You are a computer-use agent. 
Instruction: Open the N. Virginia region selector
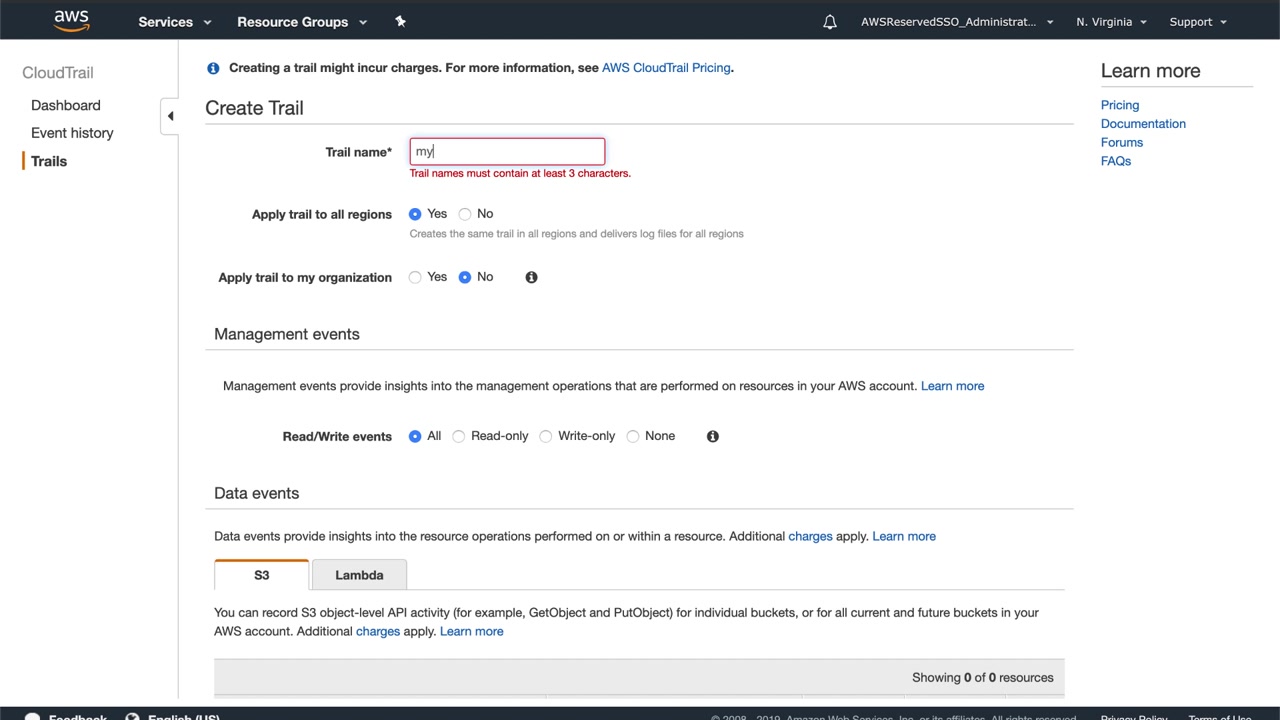tap(1111, 22)
